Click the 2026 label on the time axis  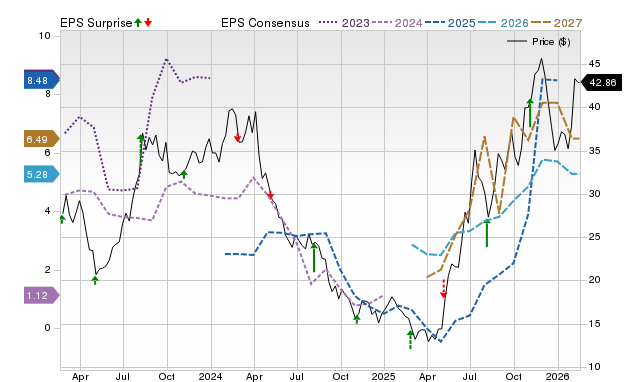(x=558, y=376)
